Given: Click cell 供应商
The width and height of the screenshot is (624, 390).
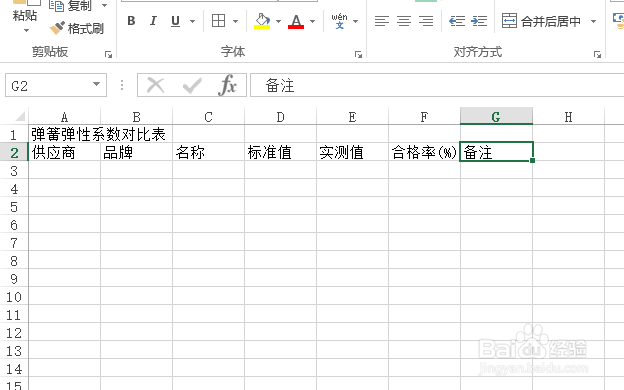Looking at the screenshot, I should (64, 152).
